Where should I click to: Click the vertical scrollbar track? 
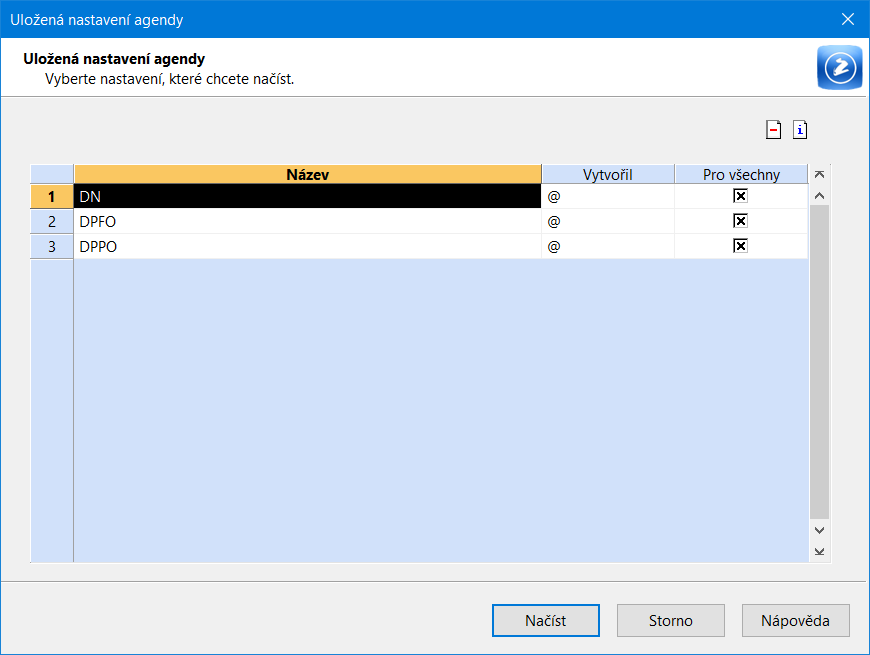point(819,363)
